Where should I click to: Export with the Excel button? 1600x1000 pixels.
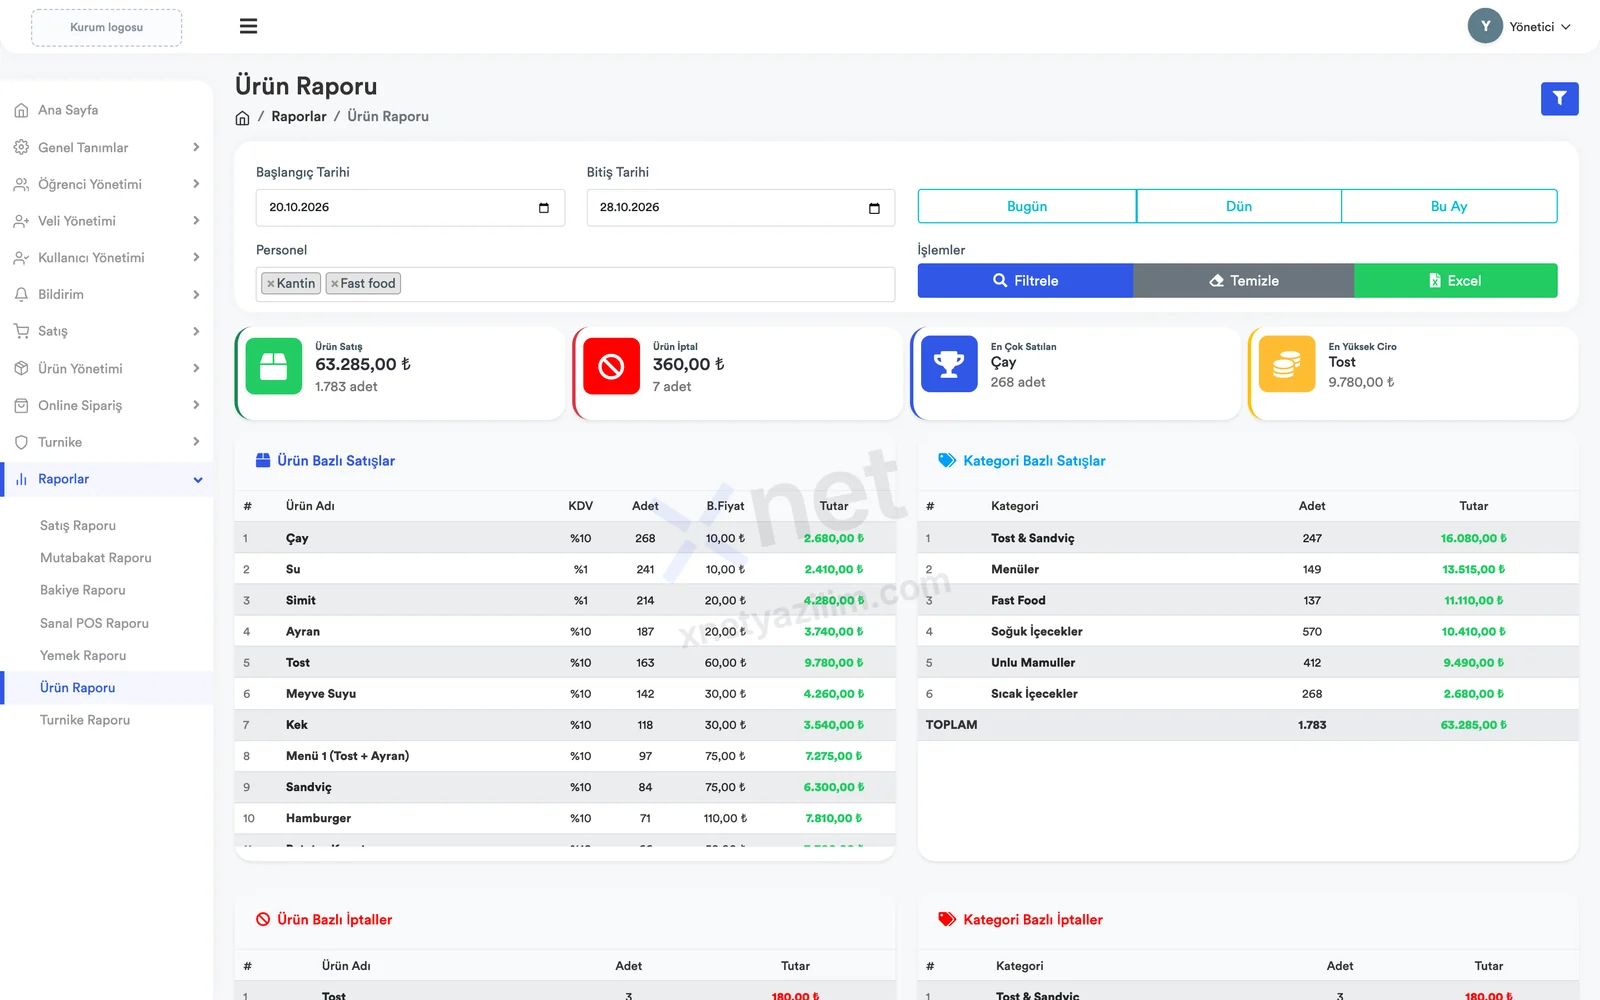(1456, 281)
